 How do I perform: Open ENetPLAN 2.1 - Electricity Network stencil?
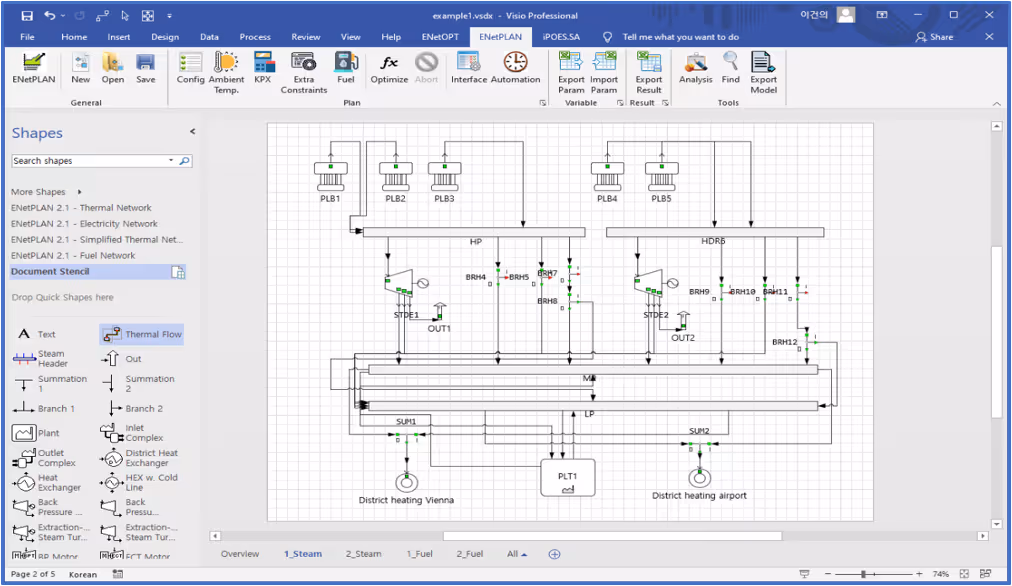(84, 223)
